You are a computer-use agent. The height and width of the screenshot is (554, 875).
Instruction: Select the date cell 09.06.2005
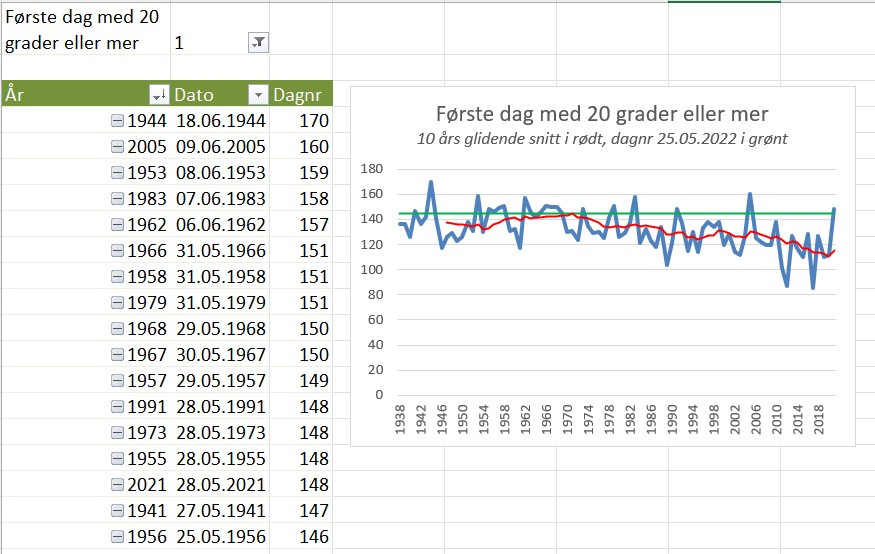[x=220, y=147]
